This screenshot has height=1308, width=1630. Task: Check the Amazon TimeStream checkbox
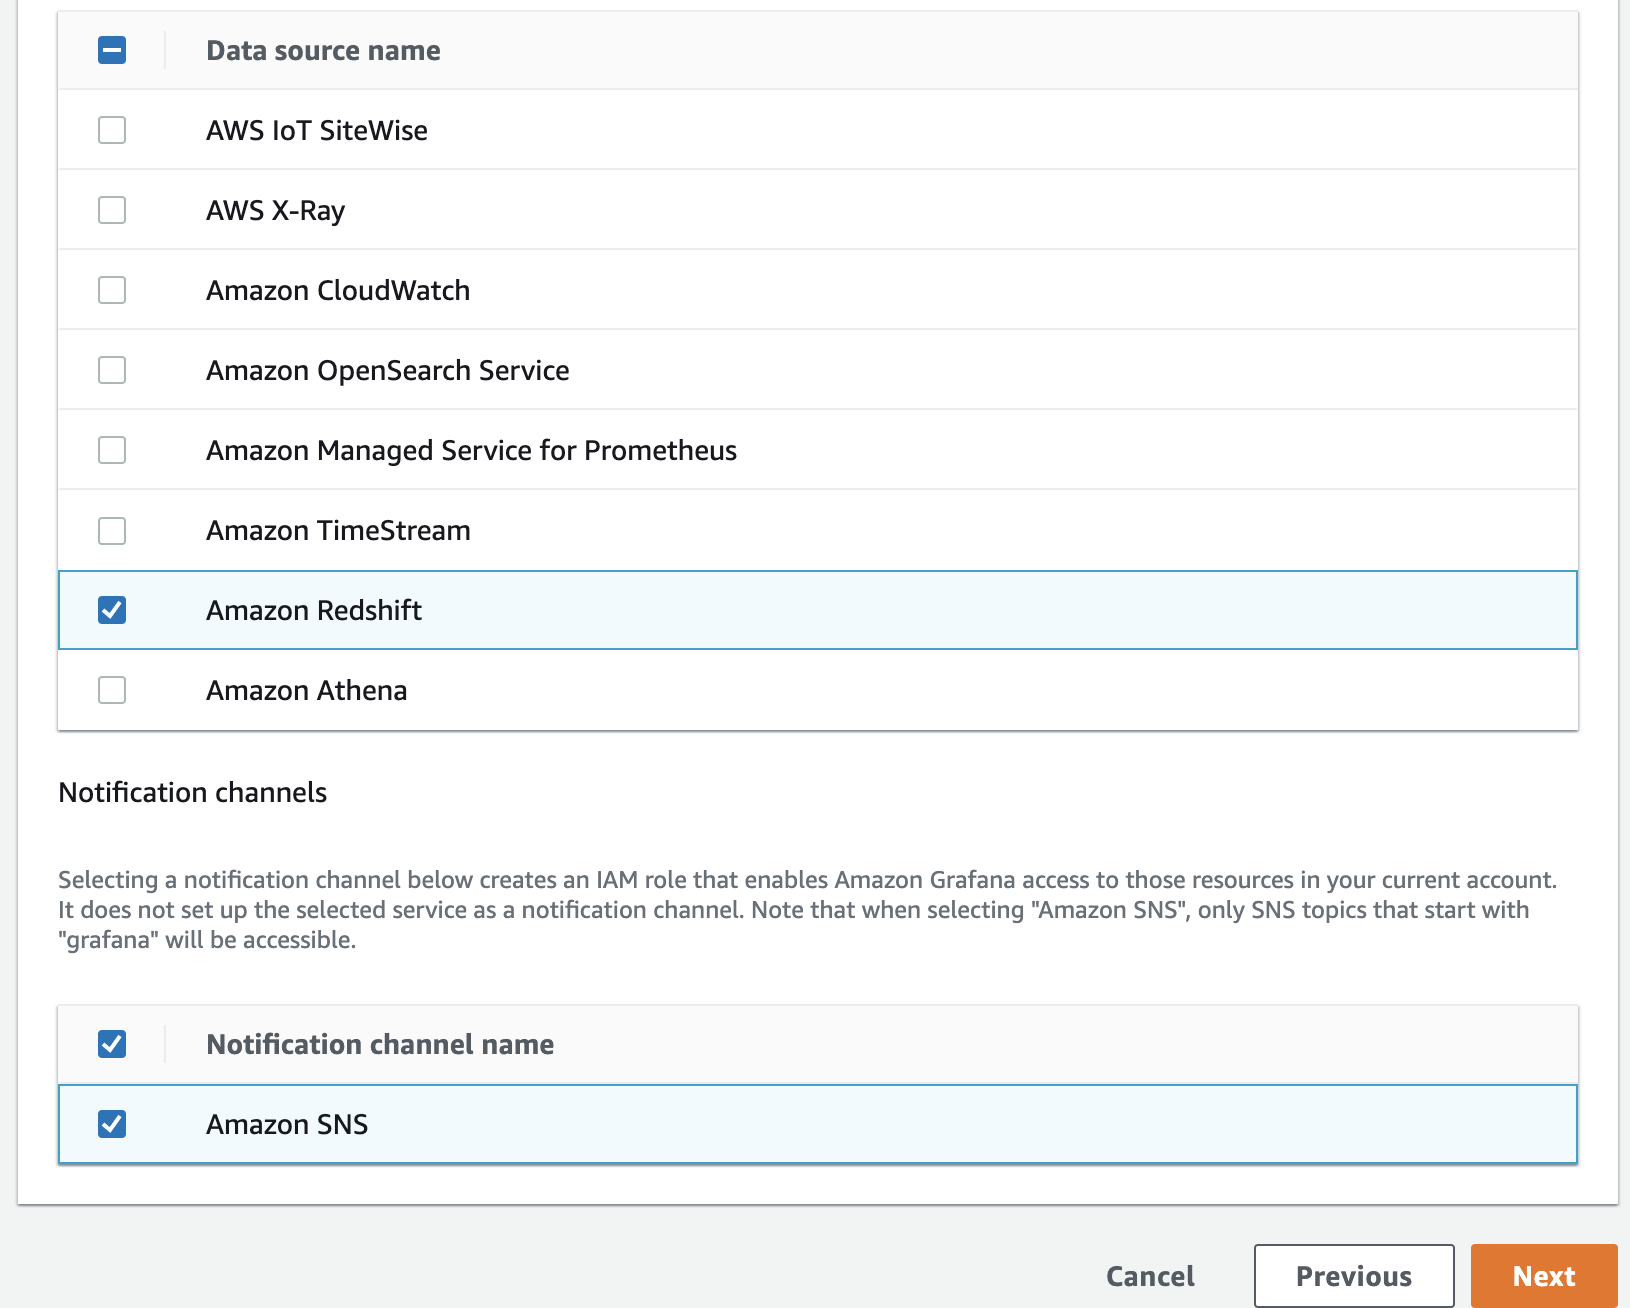[x=112, y=530]
